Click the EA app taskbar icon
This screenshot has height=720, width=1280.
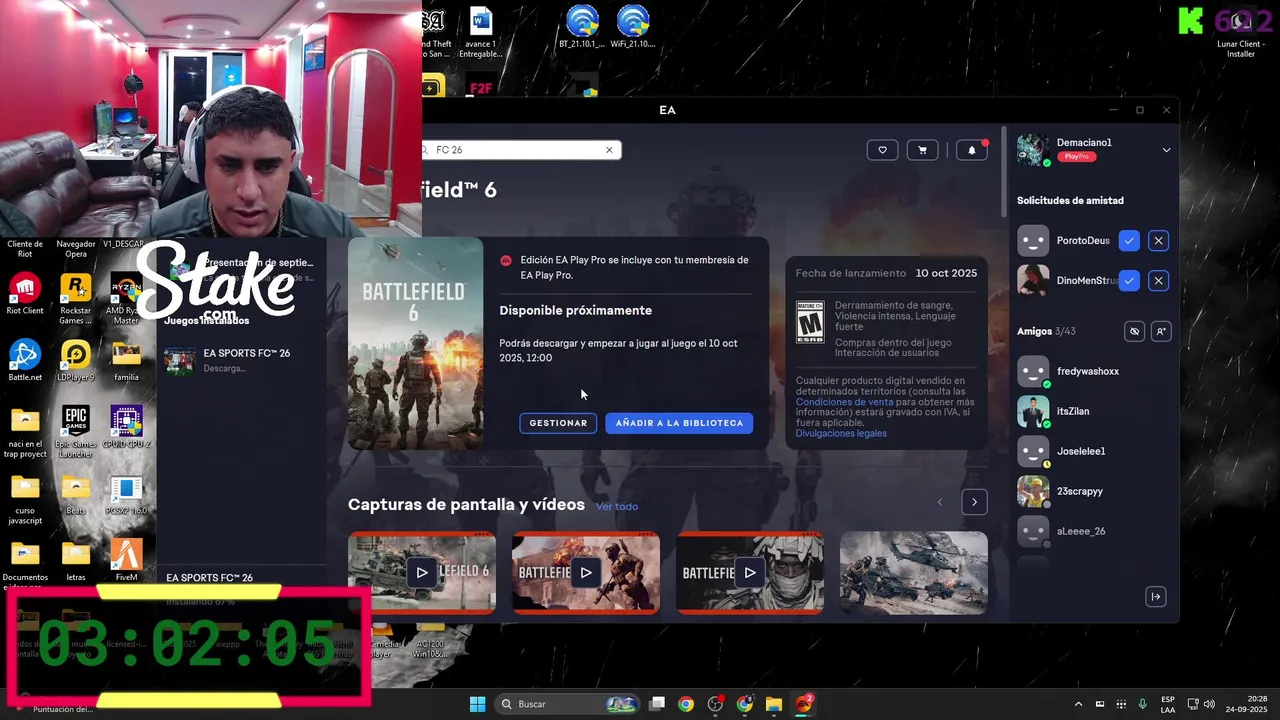pos(804,704)
